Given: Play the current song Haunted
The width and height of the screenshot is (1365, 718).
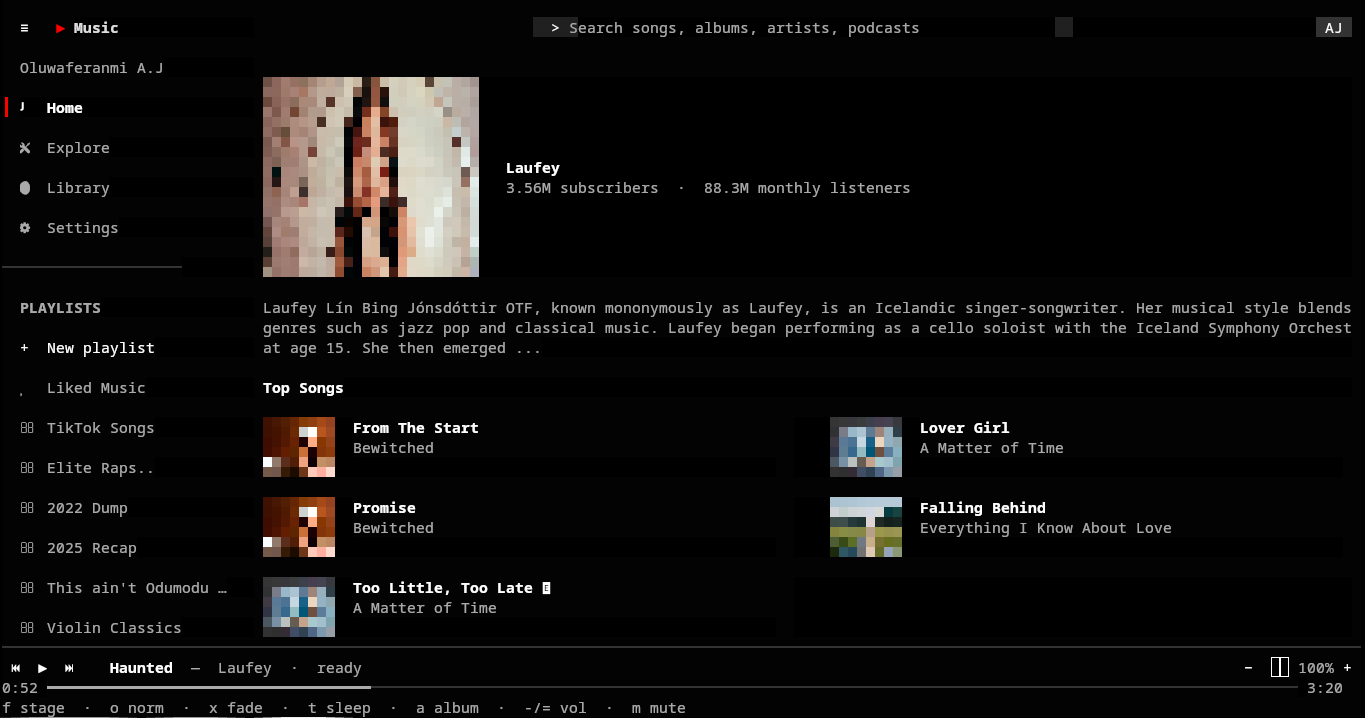Looking at the screenshot, I should 42,668.
